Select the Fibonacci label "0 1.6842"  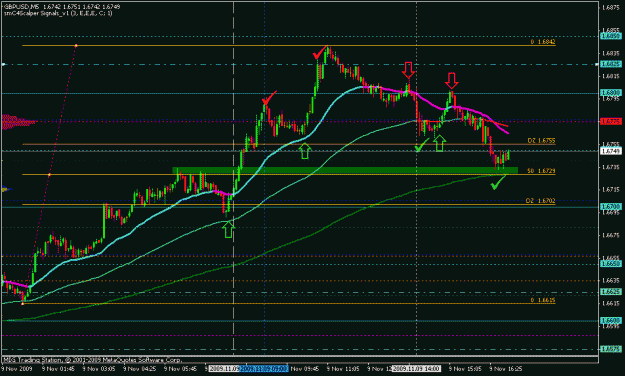[x=542, y=41]
